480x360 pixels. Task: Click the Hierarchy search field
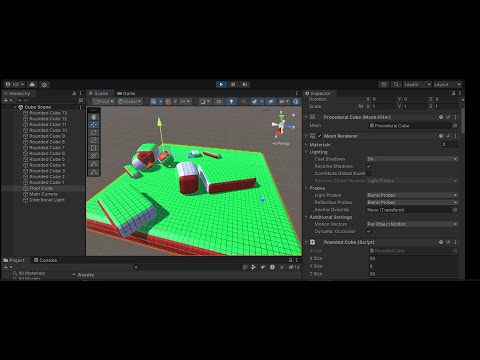(46, 100)
